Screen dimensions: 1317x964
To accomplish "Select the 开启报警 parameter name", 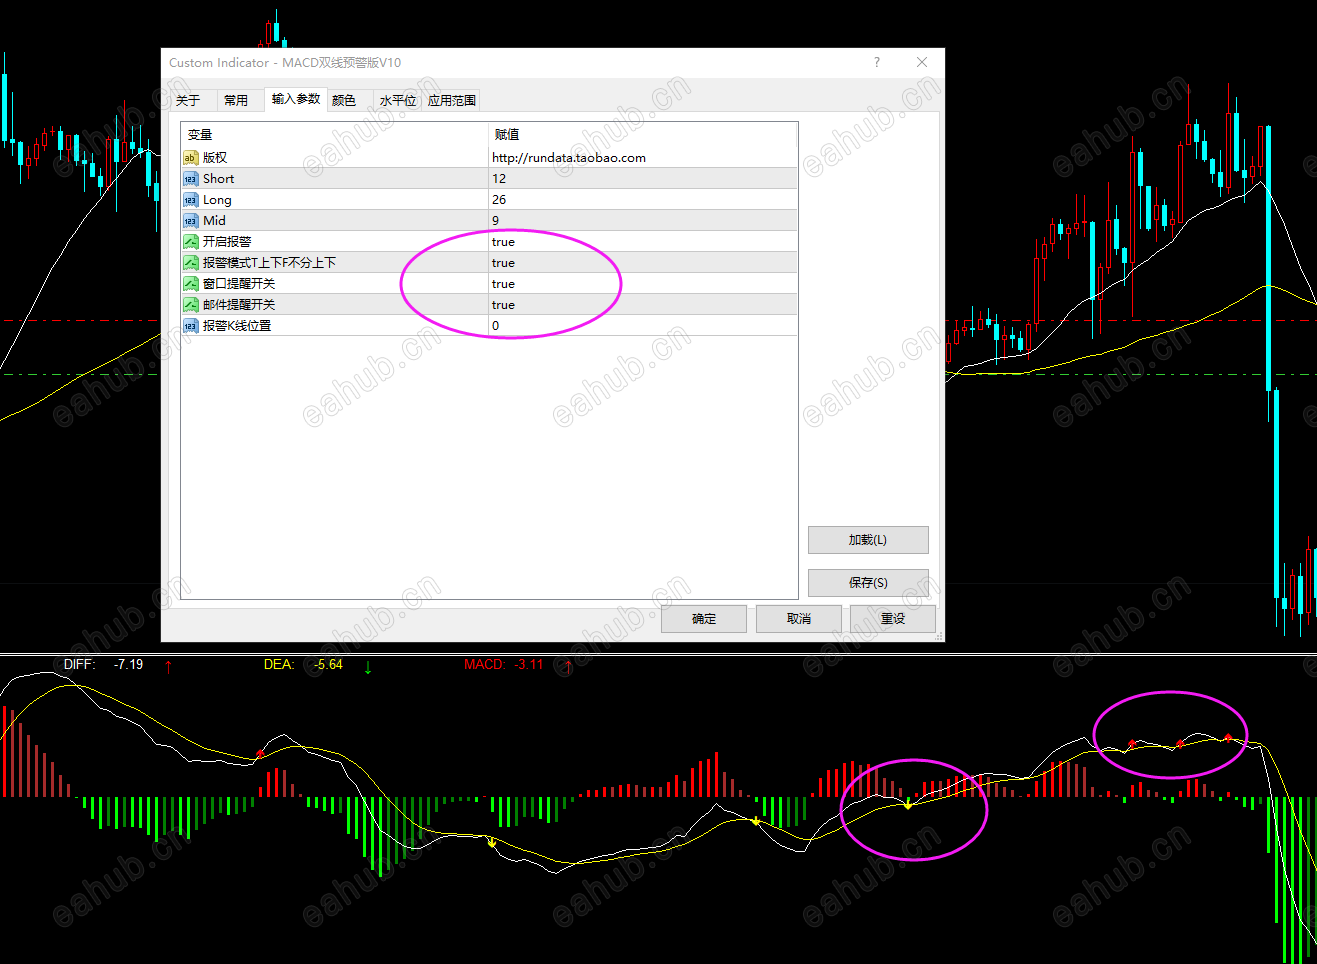I will 227,242.
